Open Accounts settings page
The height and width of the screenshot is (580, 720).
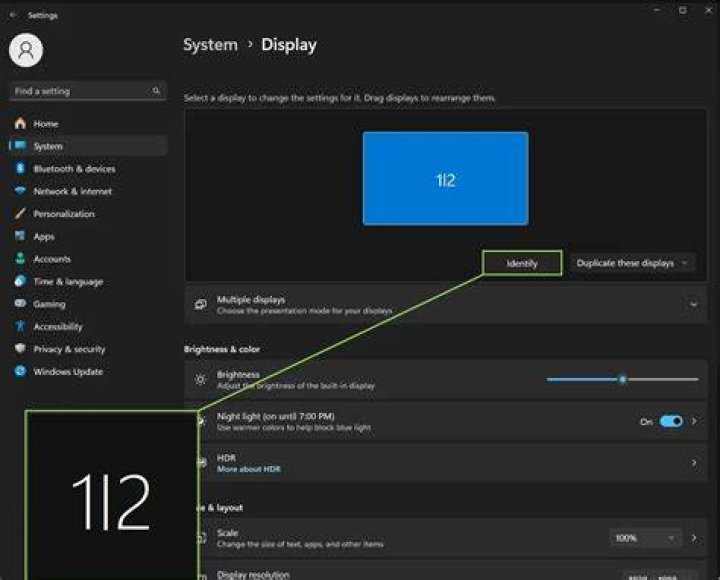click(87, 259)
